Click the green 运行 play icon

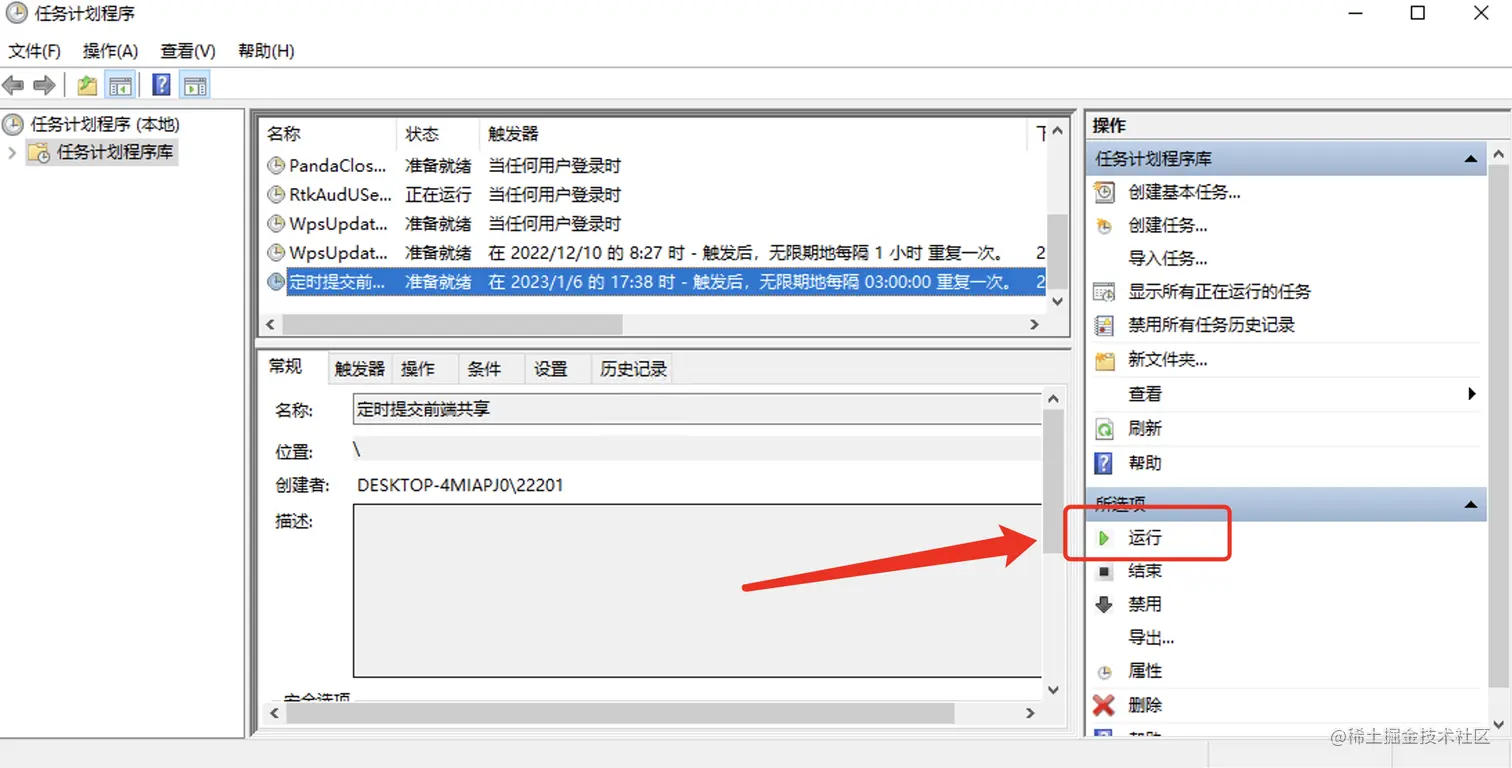pyautogui.click(x=1104, y=538)
